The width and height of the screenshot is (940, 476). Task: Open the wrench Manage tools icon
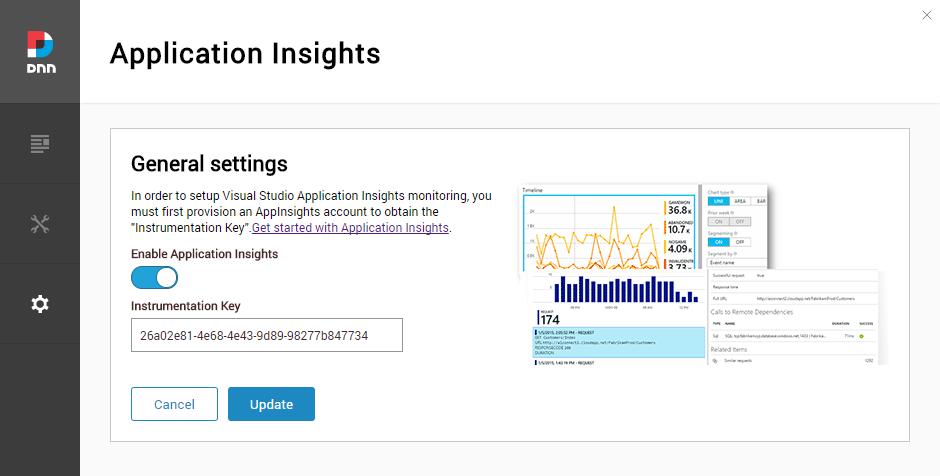40,224
